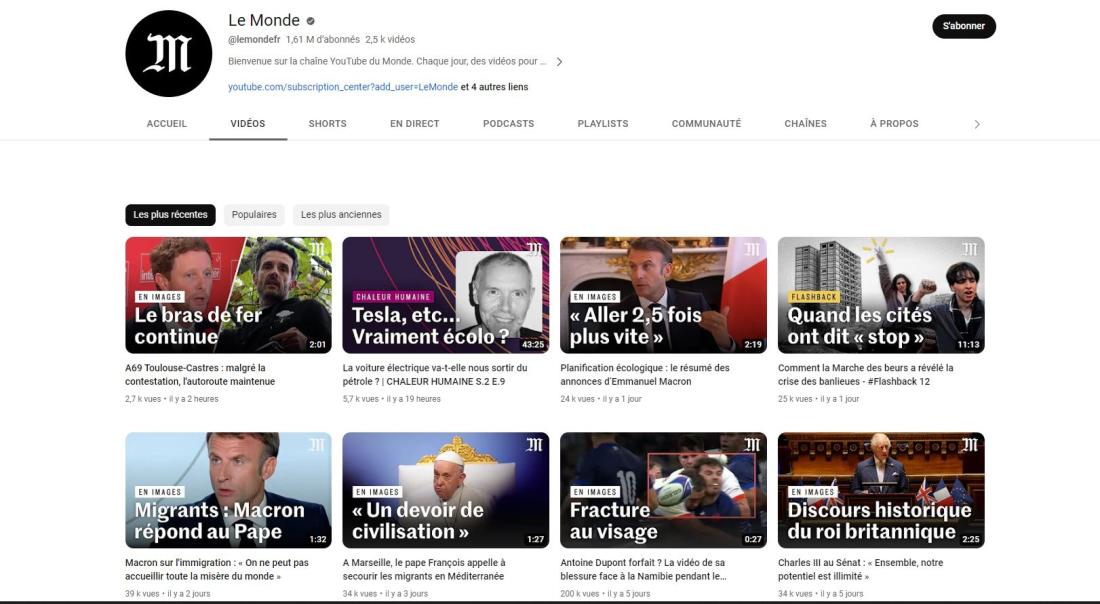1100x604 pixels.
Task: Open the 'et 4 autres liens' links list
Action: point(495,87)
